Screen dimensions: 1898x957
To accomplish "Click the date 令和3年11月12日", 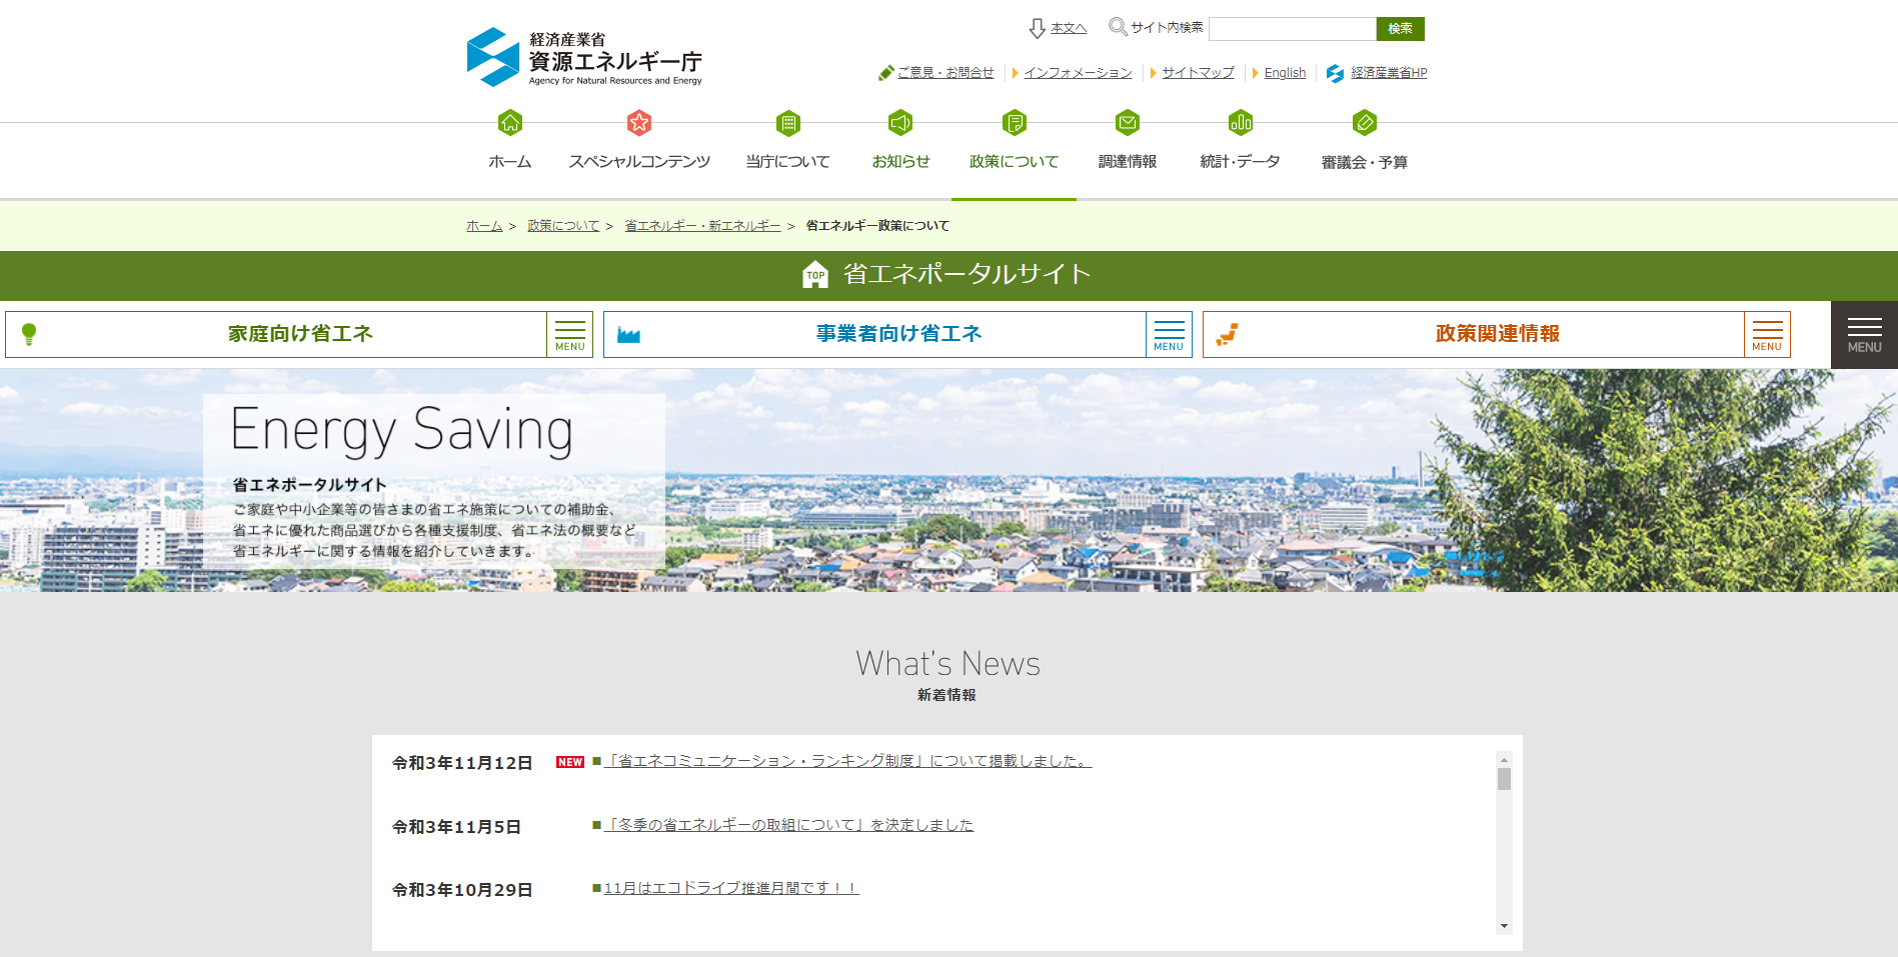I will point(462,763).
